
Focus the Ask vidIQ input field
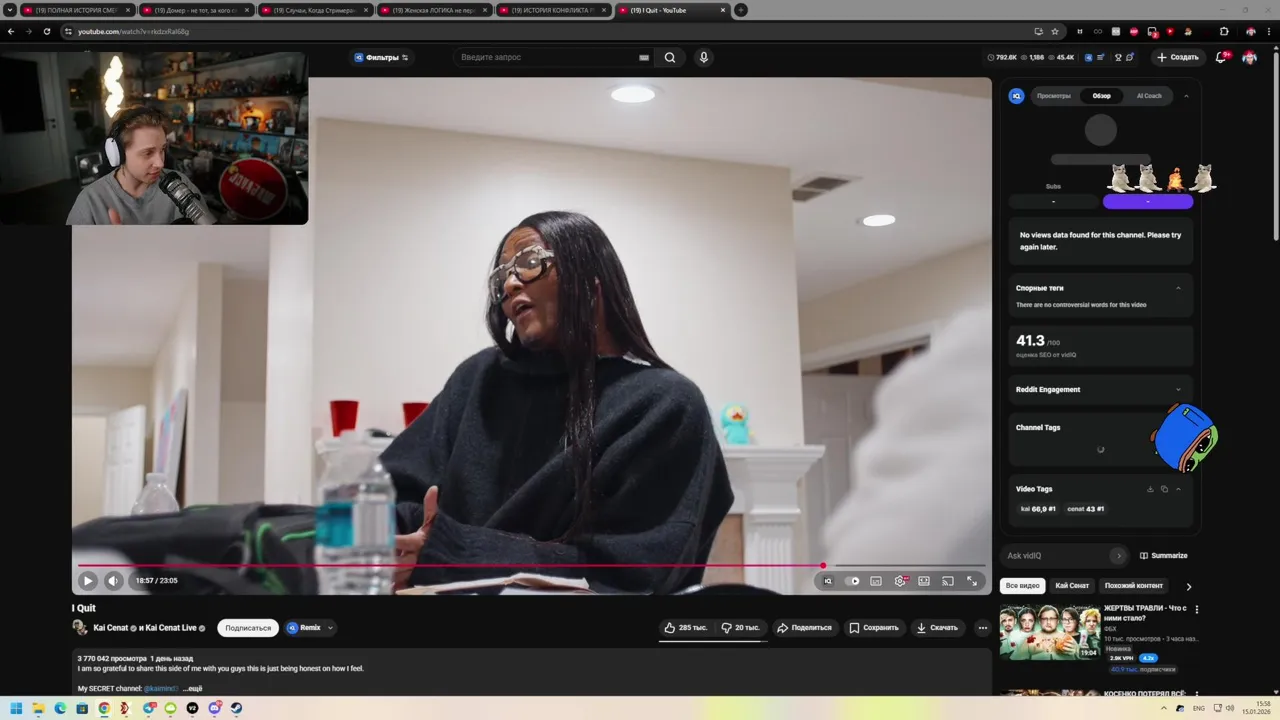pyautogui.click(x=1055, y=556)
